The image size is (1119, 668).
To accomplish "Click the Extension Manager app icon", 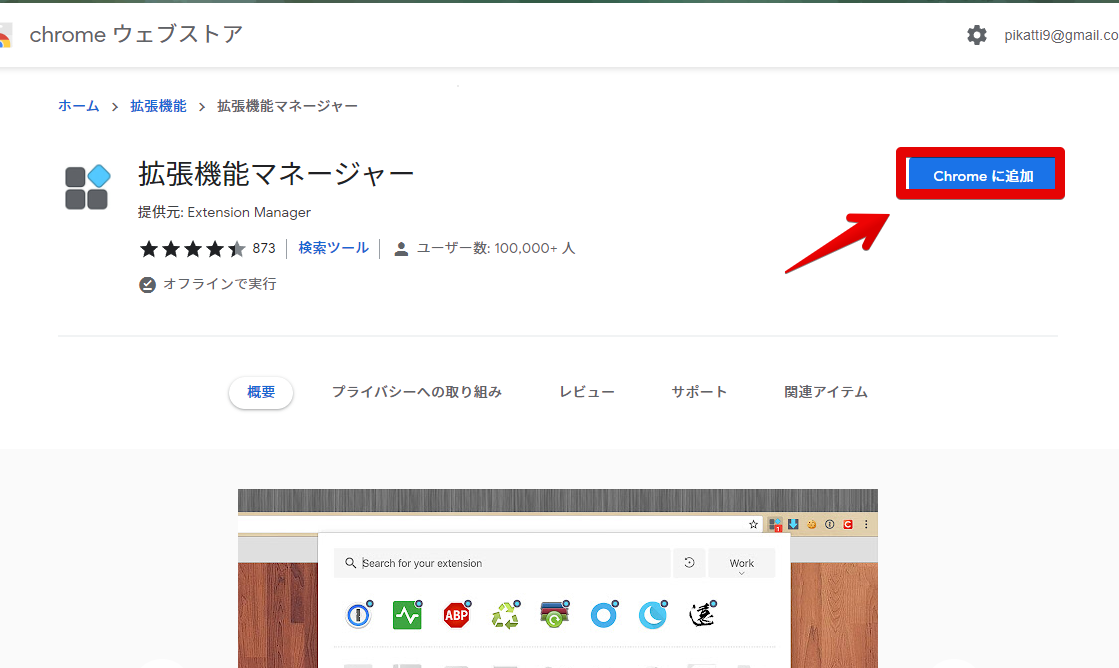I will (x=87, y=187).
